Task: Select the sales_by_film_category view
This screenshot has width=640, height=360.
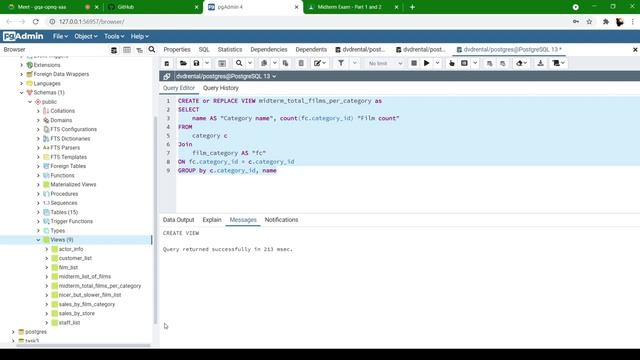Action: pos(87,304)
